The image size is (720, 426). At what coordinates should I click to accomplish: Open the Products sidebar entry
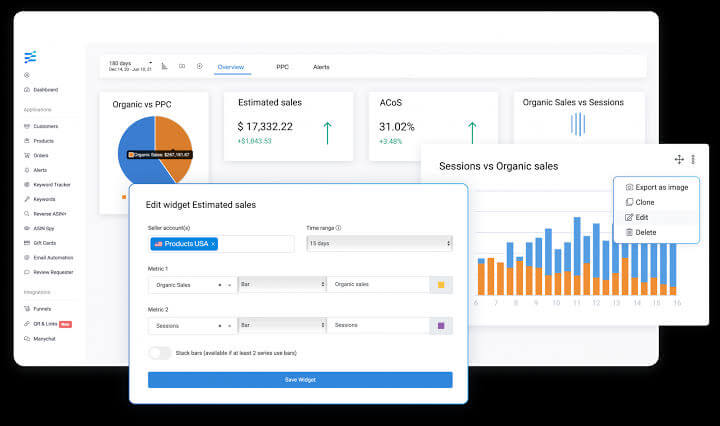39,140
